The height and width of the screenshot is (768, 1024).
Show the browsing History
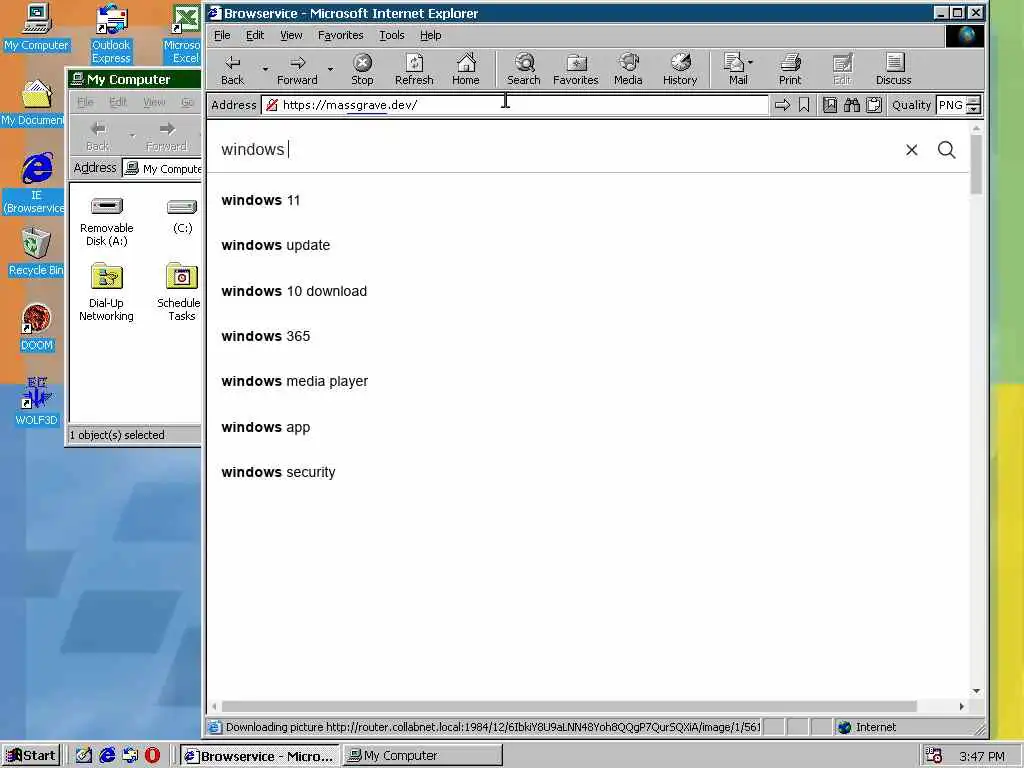coord(680,70)
